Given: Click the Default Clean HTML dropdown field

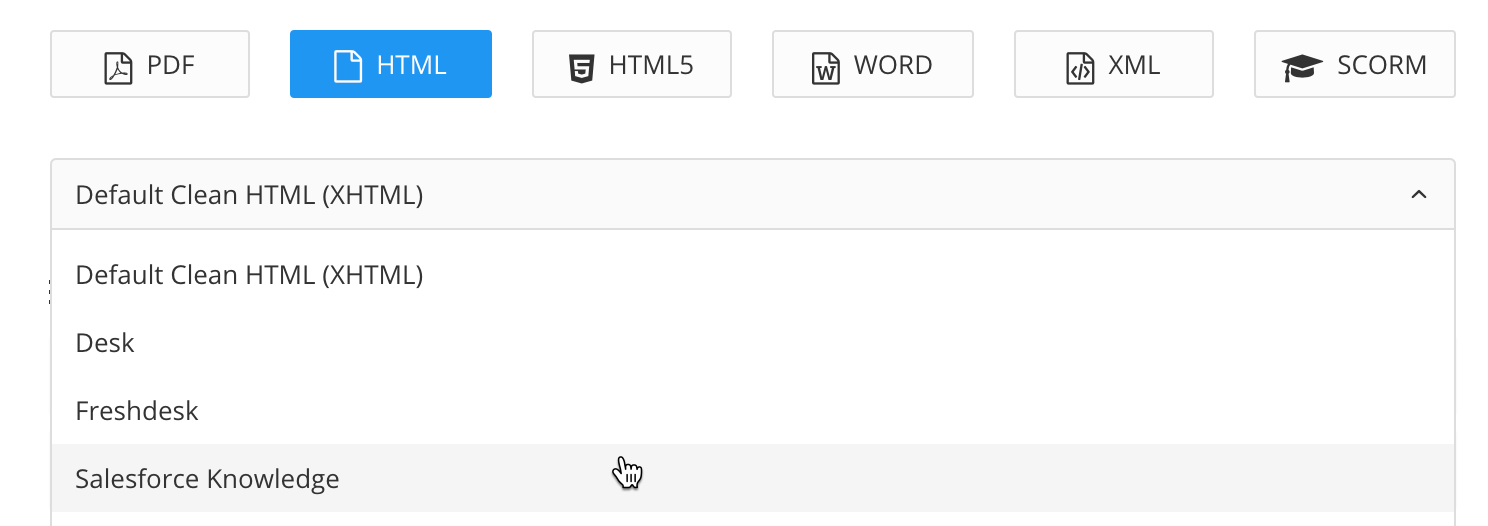Looking at the screenshot, I should click(x=700, y=195).
